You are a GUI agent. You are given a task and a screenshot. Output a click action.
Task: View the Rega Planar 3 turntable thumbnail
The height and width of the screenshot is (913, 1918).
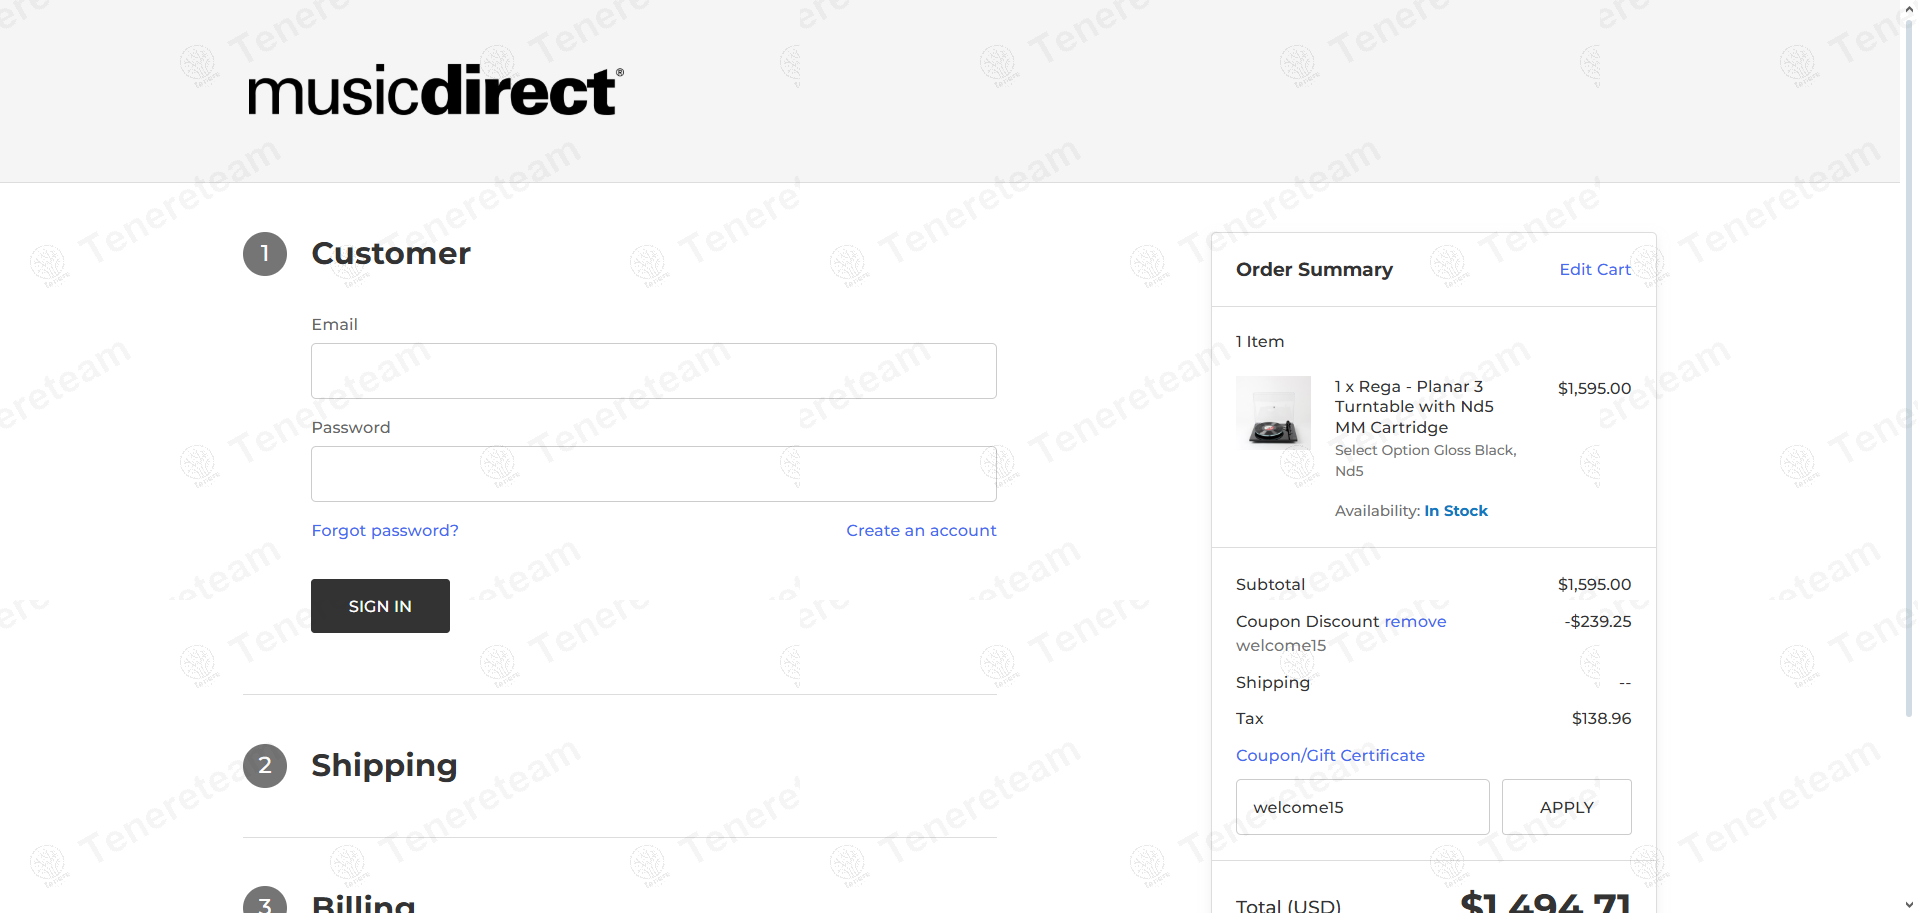1273,412
